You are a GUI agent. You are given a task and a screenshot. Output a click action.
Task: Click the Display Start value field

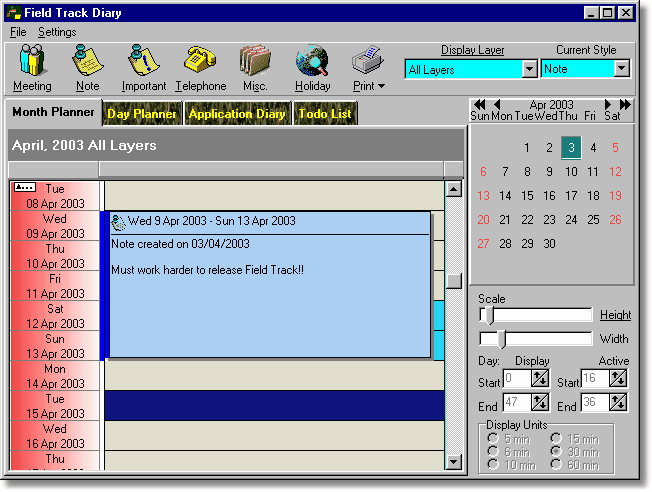tap(517, 378)
